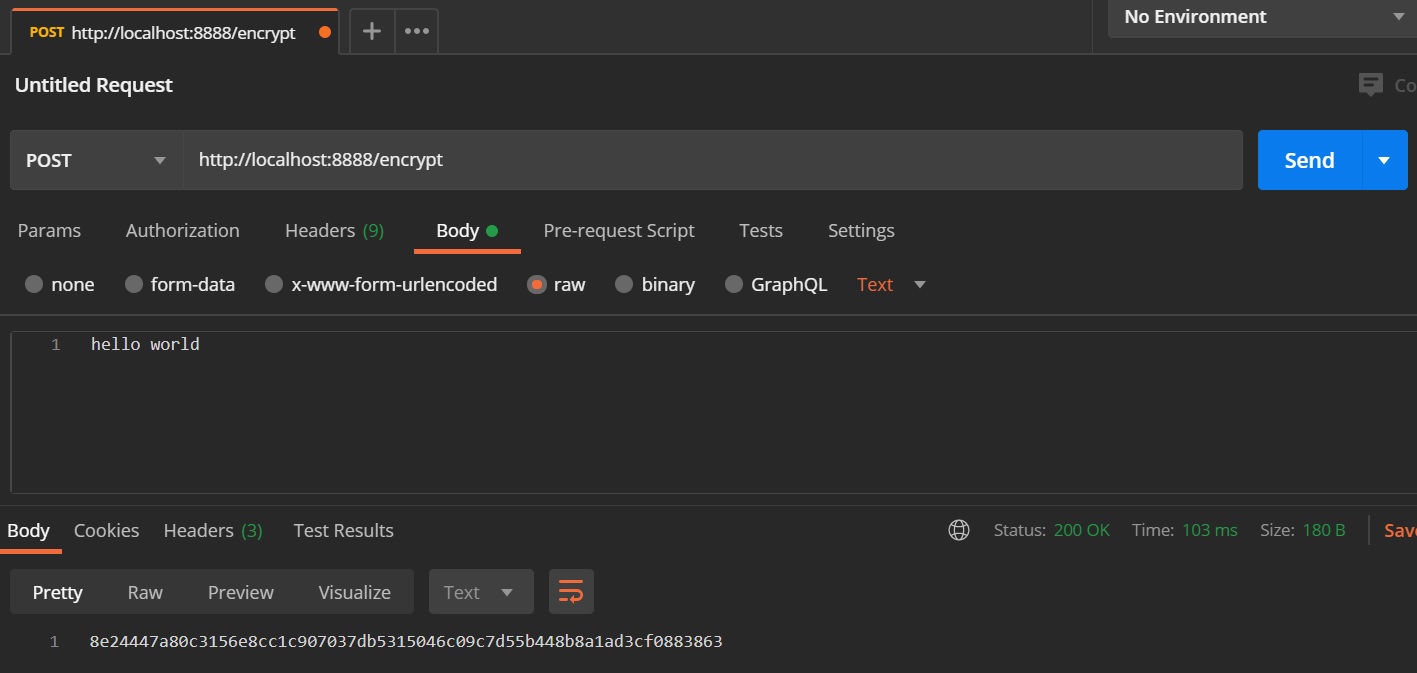Switch response view to Raw
Viewport: 1417px width, 673px height.
[145, 592]
